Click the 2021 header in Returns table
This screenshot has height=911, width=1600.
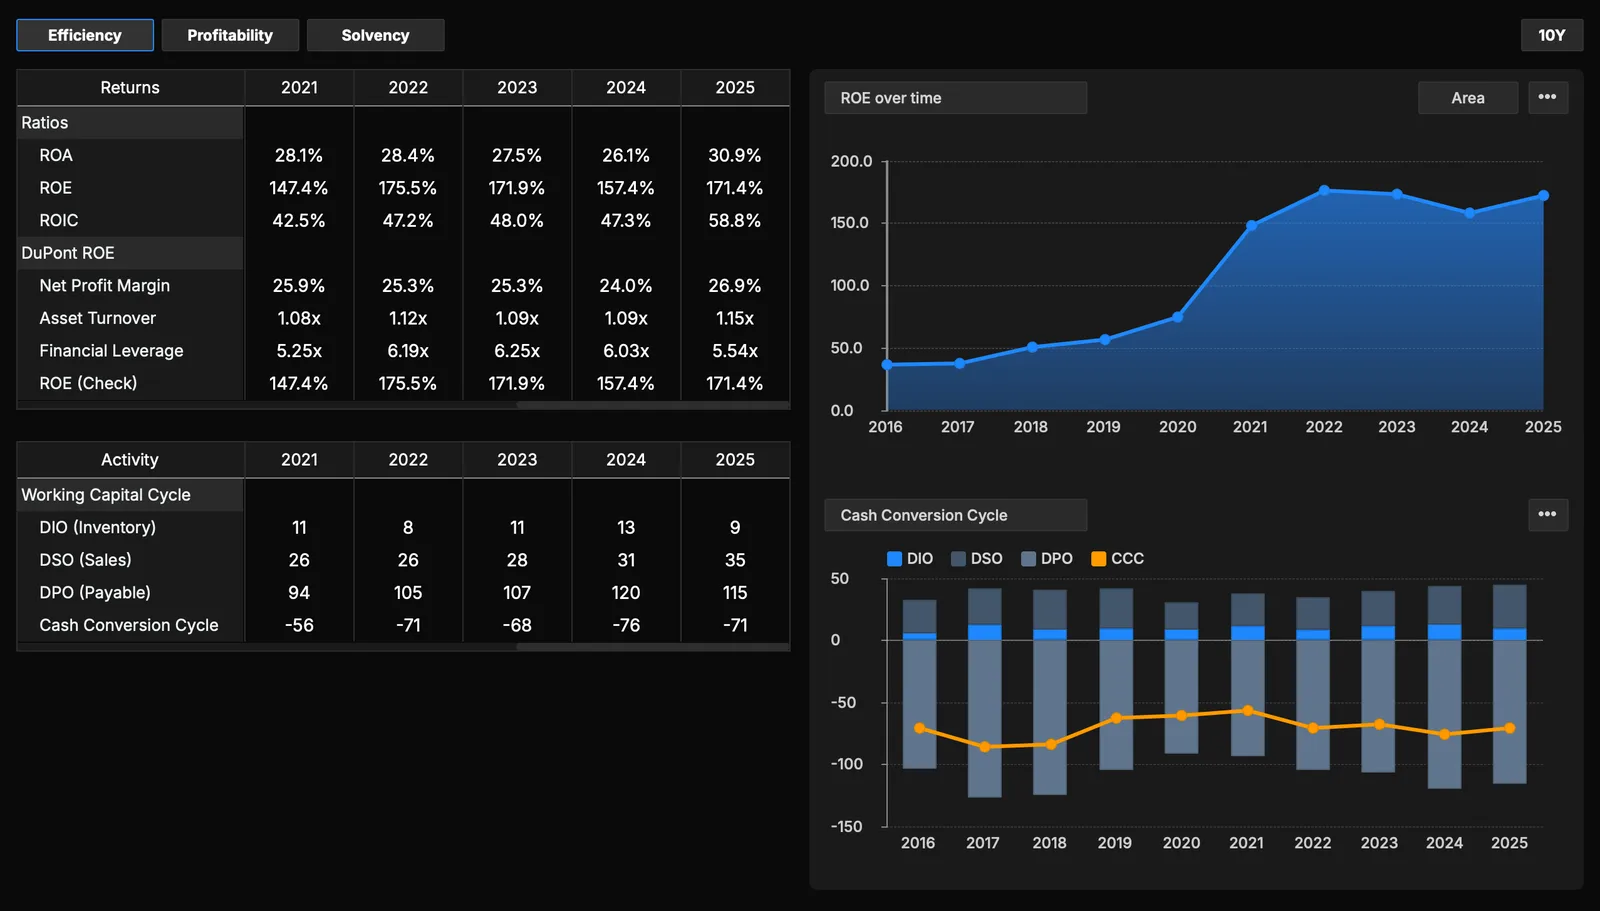[x=299, y=88]
